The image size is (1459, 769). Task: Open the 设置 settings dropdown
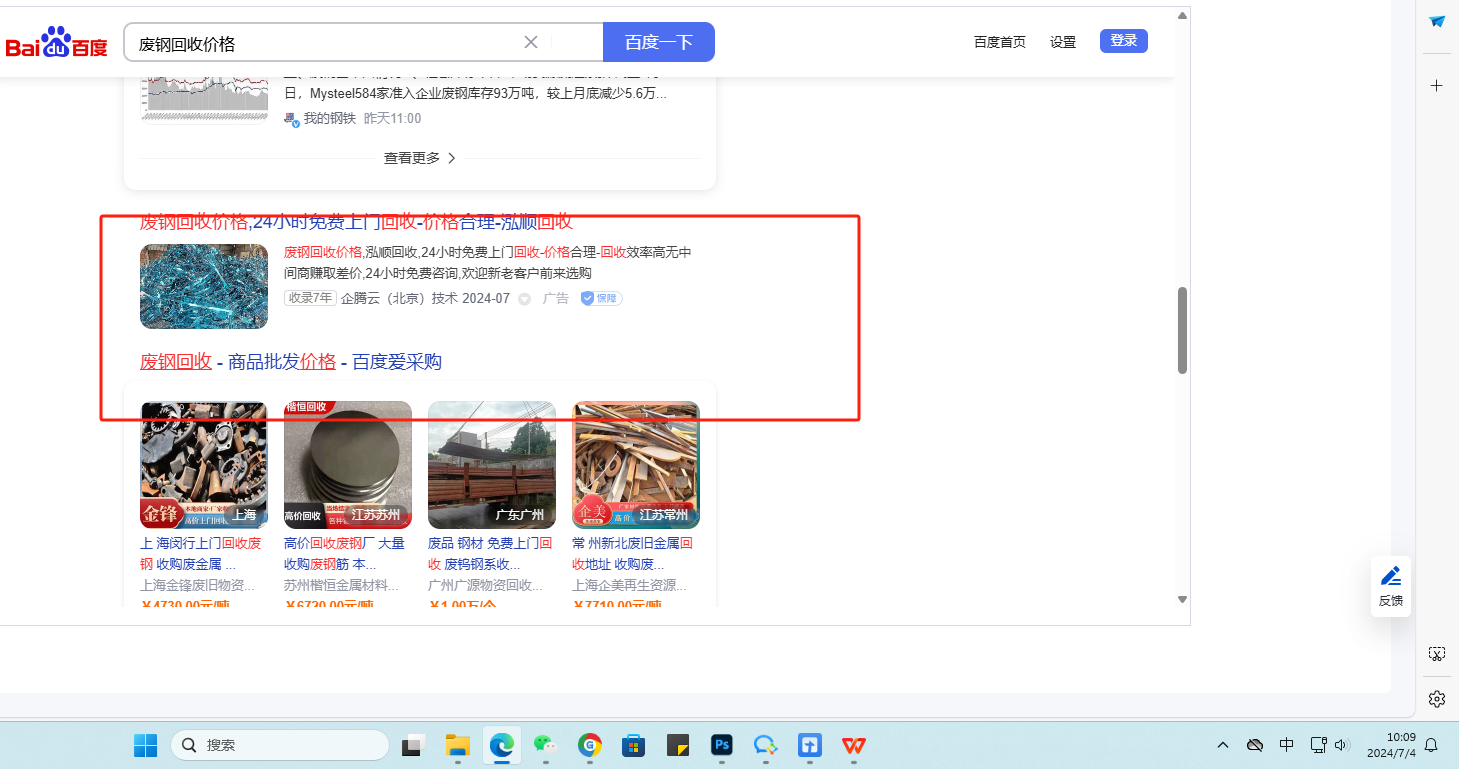coord(1063,41)
